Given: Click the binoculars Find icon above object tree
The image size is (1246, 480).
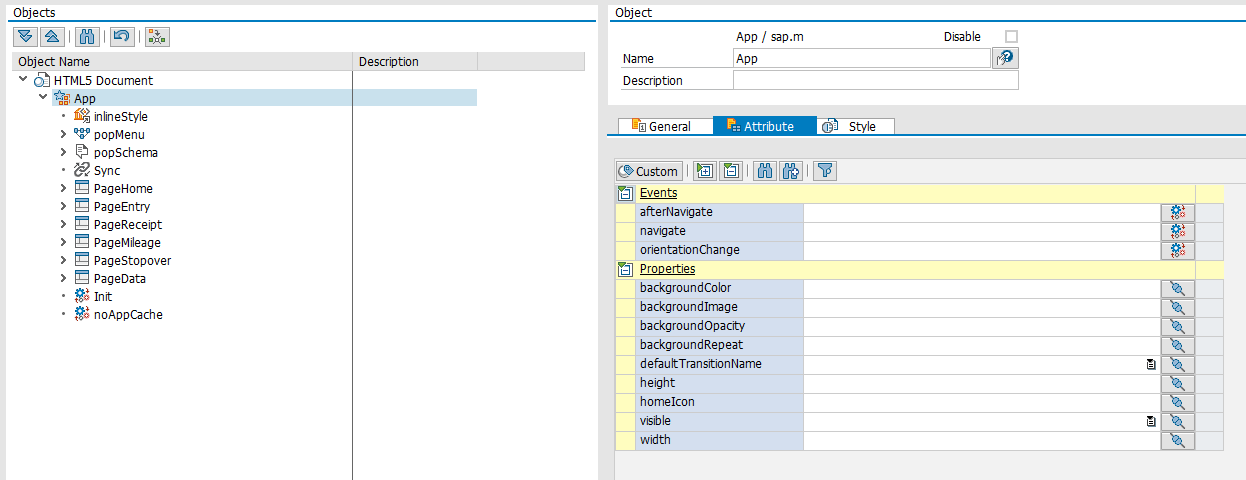Looking at the screenshot, I should point(87,36).
